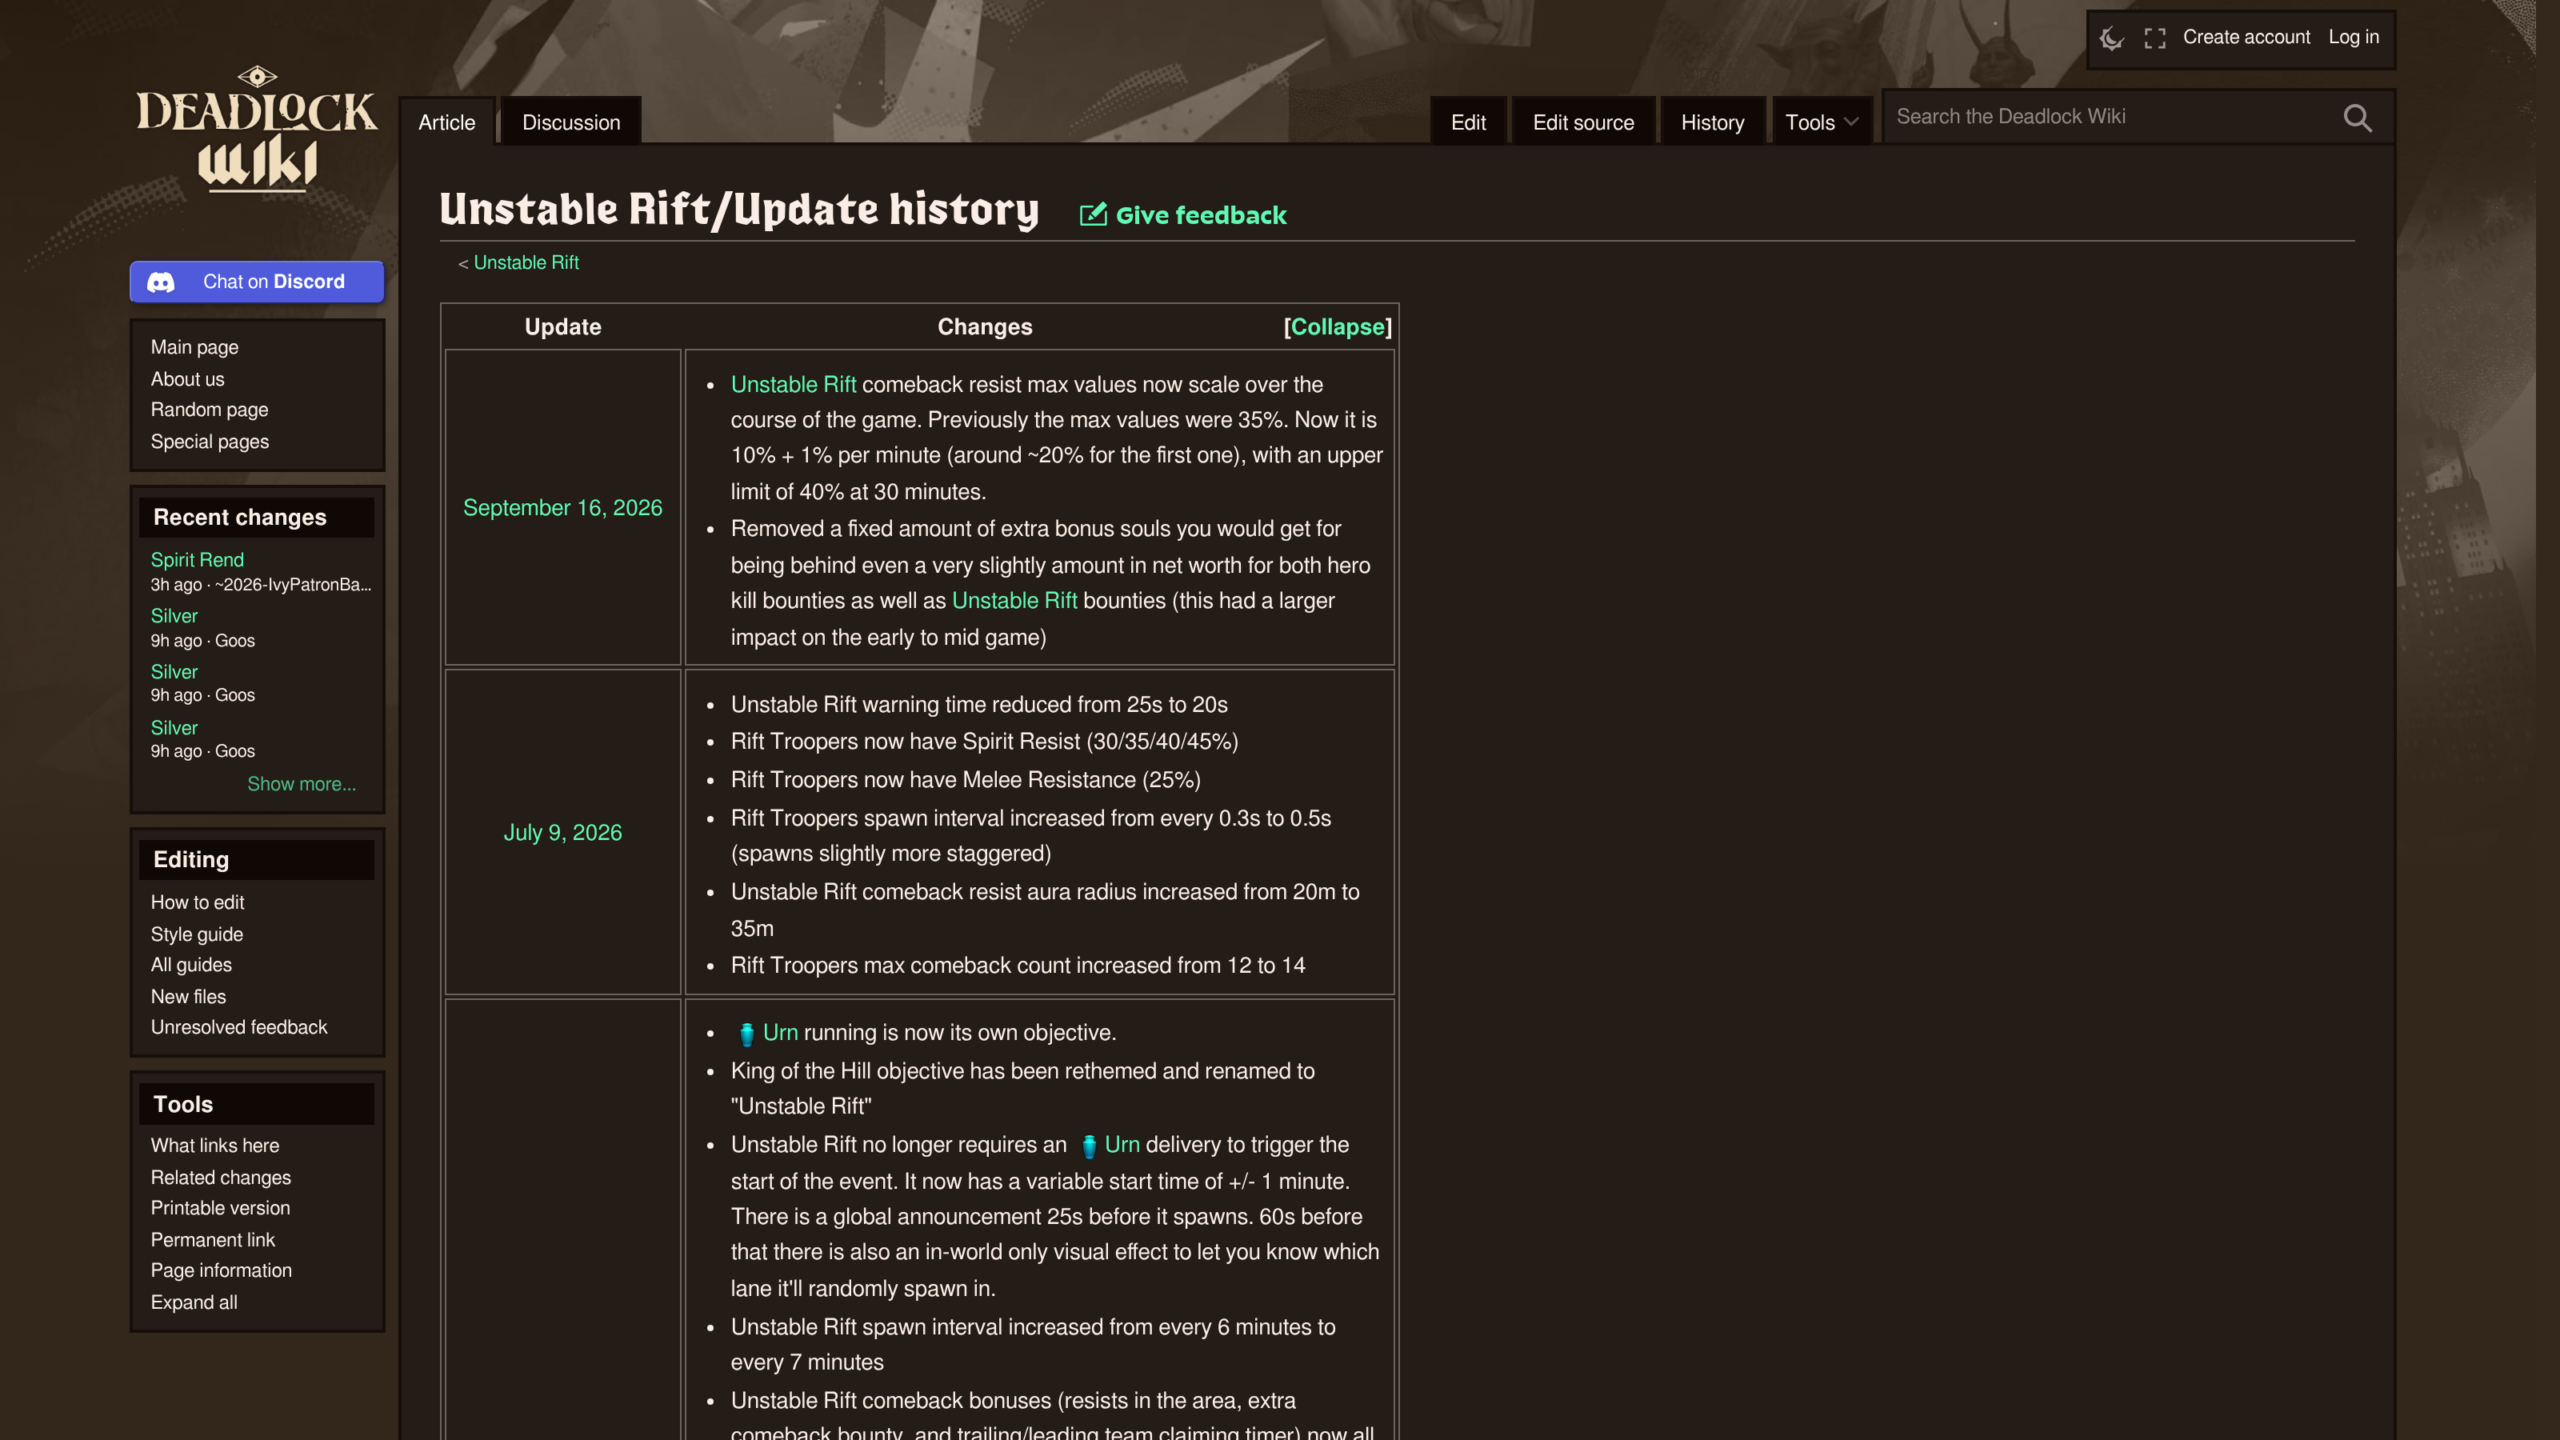Click Unstable Rift link in first bullet
Image resolution: width=2560 pixels, height=1440 pixels.
793,385
